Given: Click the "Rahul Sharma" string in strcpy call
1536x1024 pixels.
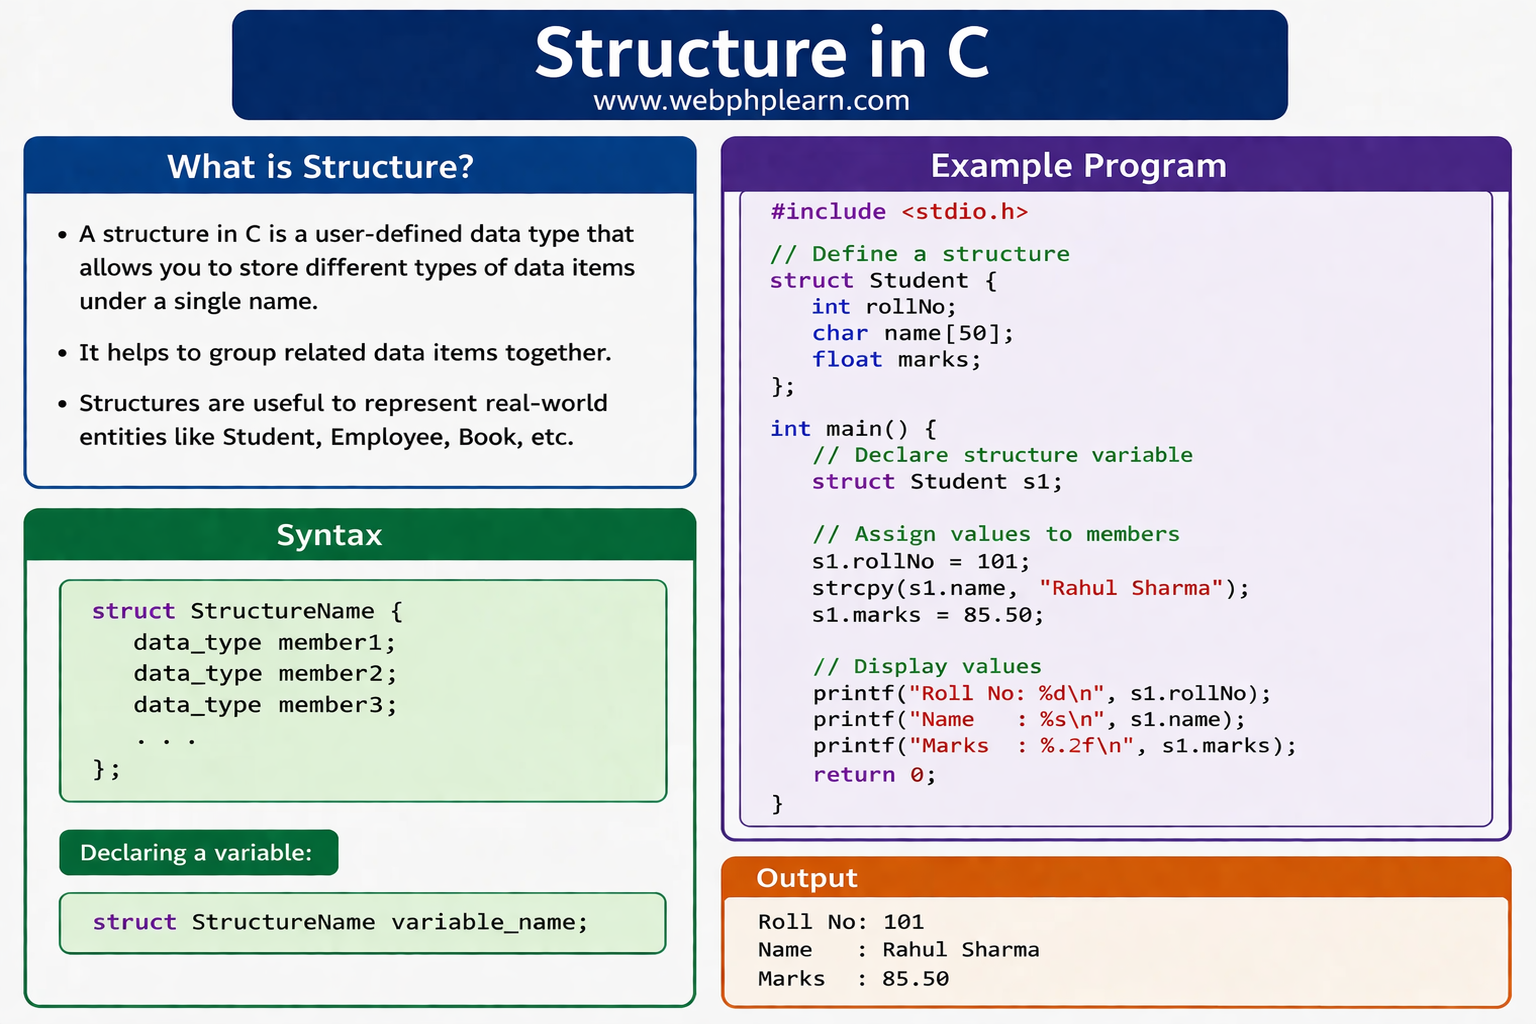Looking at the screenshot, I should pyautogui.click(x=1130, y=588).
